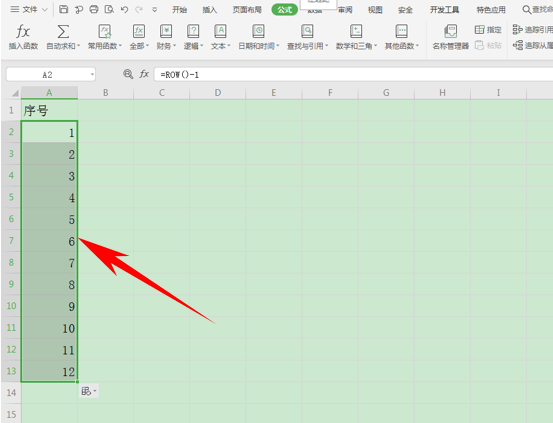This screenshot has width=553, height=423.
Task: Open the Logical functions icon
Action: (x=193, y=31)
